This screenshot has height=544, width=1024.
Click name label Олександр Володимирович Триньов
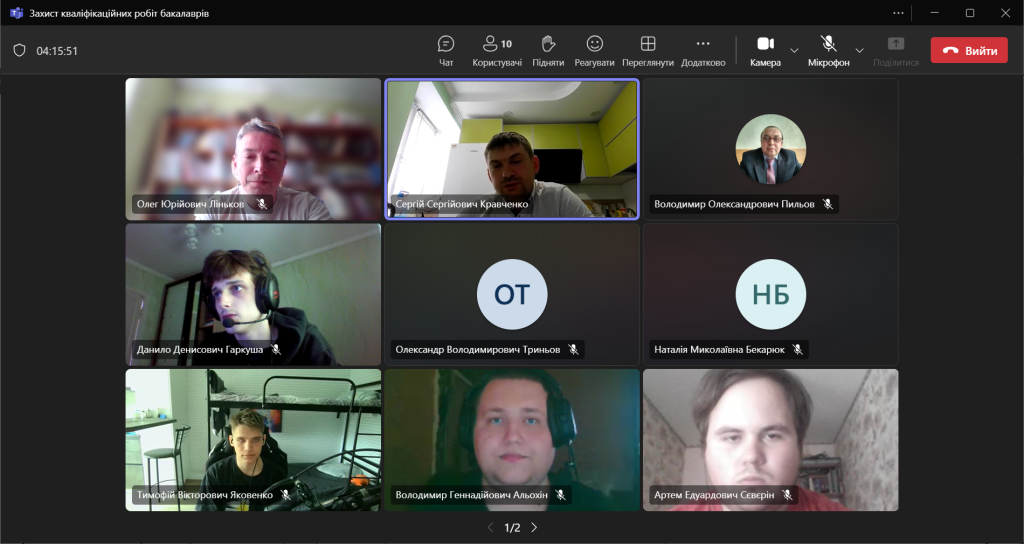coord(477,349)
